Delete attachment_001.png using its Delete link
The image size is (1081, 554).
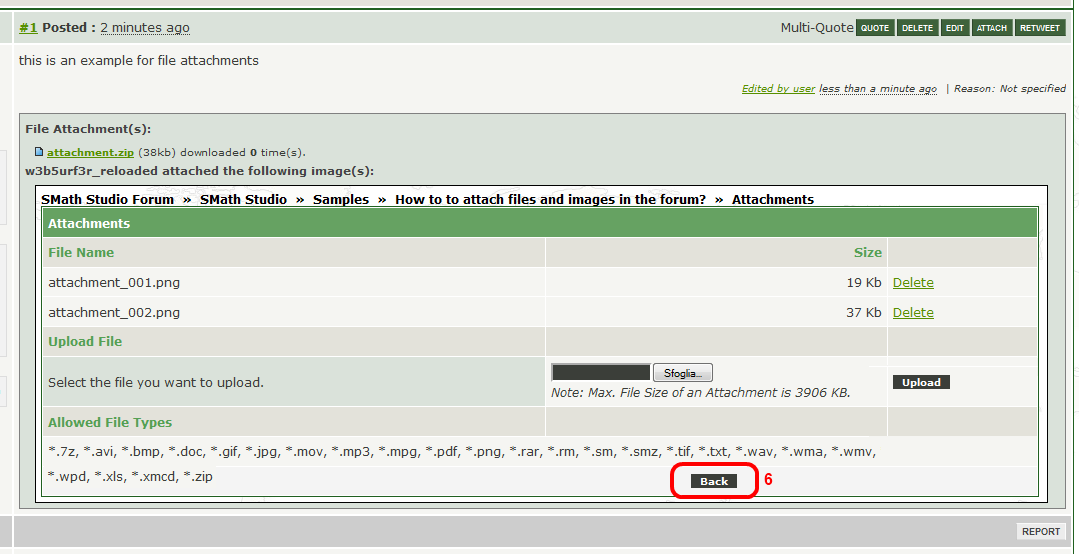coord(913,283)
